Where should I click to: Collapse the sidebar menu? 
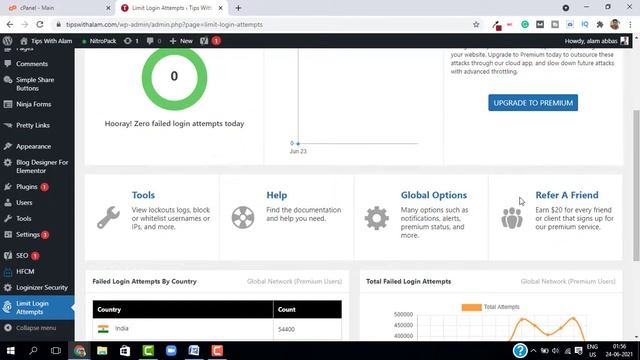[36, 328]
